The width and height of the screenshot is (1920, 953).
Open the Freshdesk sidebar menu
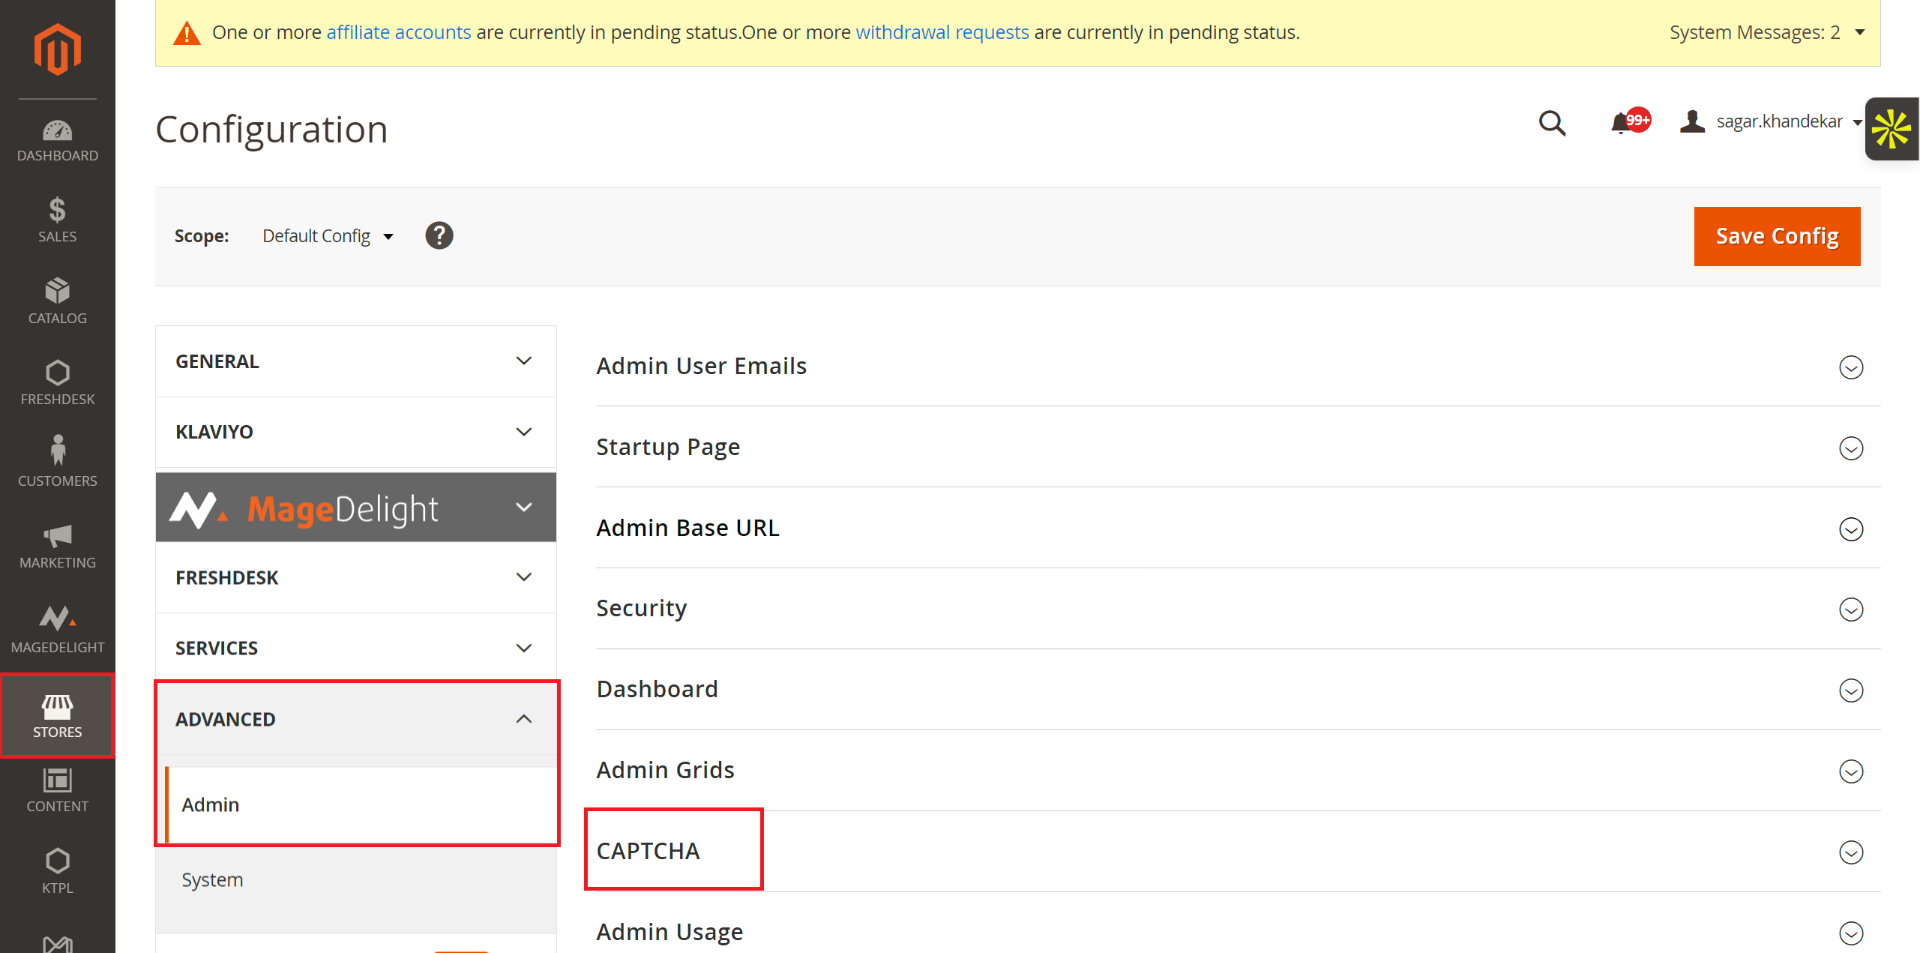pos(57,382)
